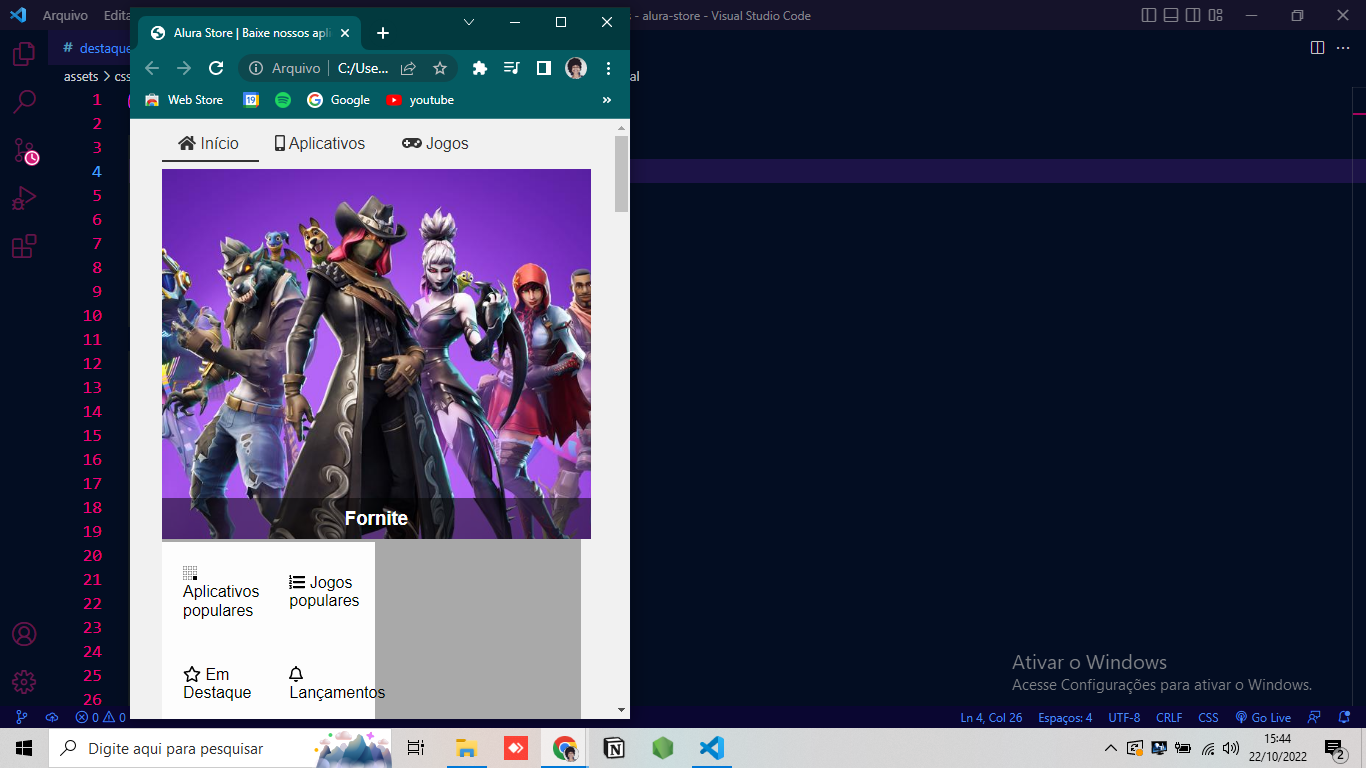Screen dimensions: 1366x768
Task: Open the calendar bookmark icon
Action: [x=251, y=100]
